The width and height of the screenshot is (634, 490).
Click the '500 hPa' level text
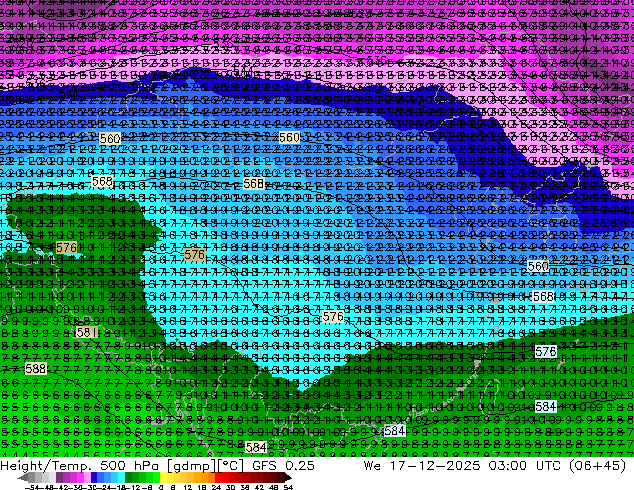point(129,466)
